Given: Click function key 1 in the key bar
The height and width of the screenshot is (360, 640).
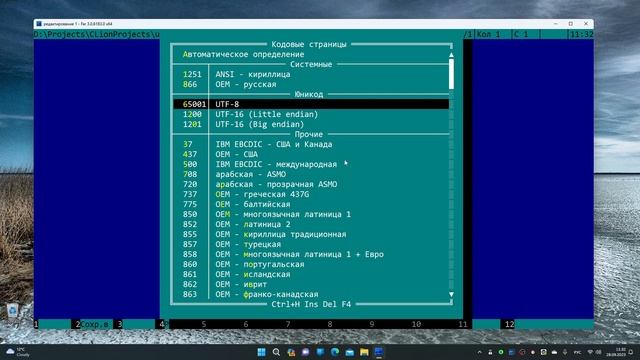Looking at the screenshot, I should 52,324.
